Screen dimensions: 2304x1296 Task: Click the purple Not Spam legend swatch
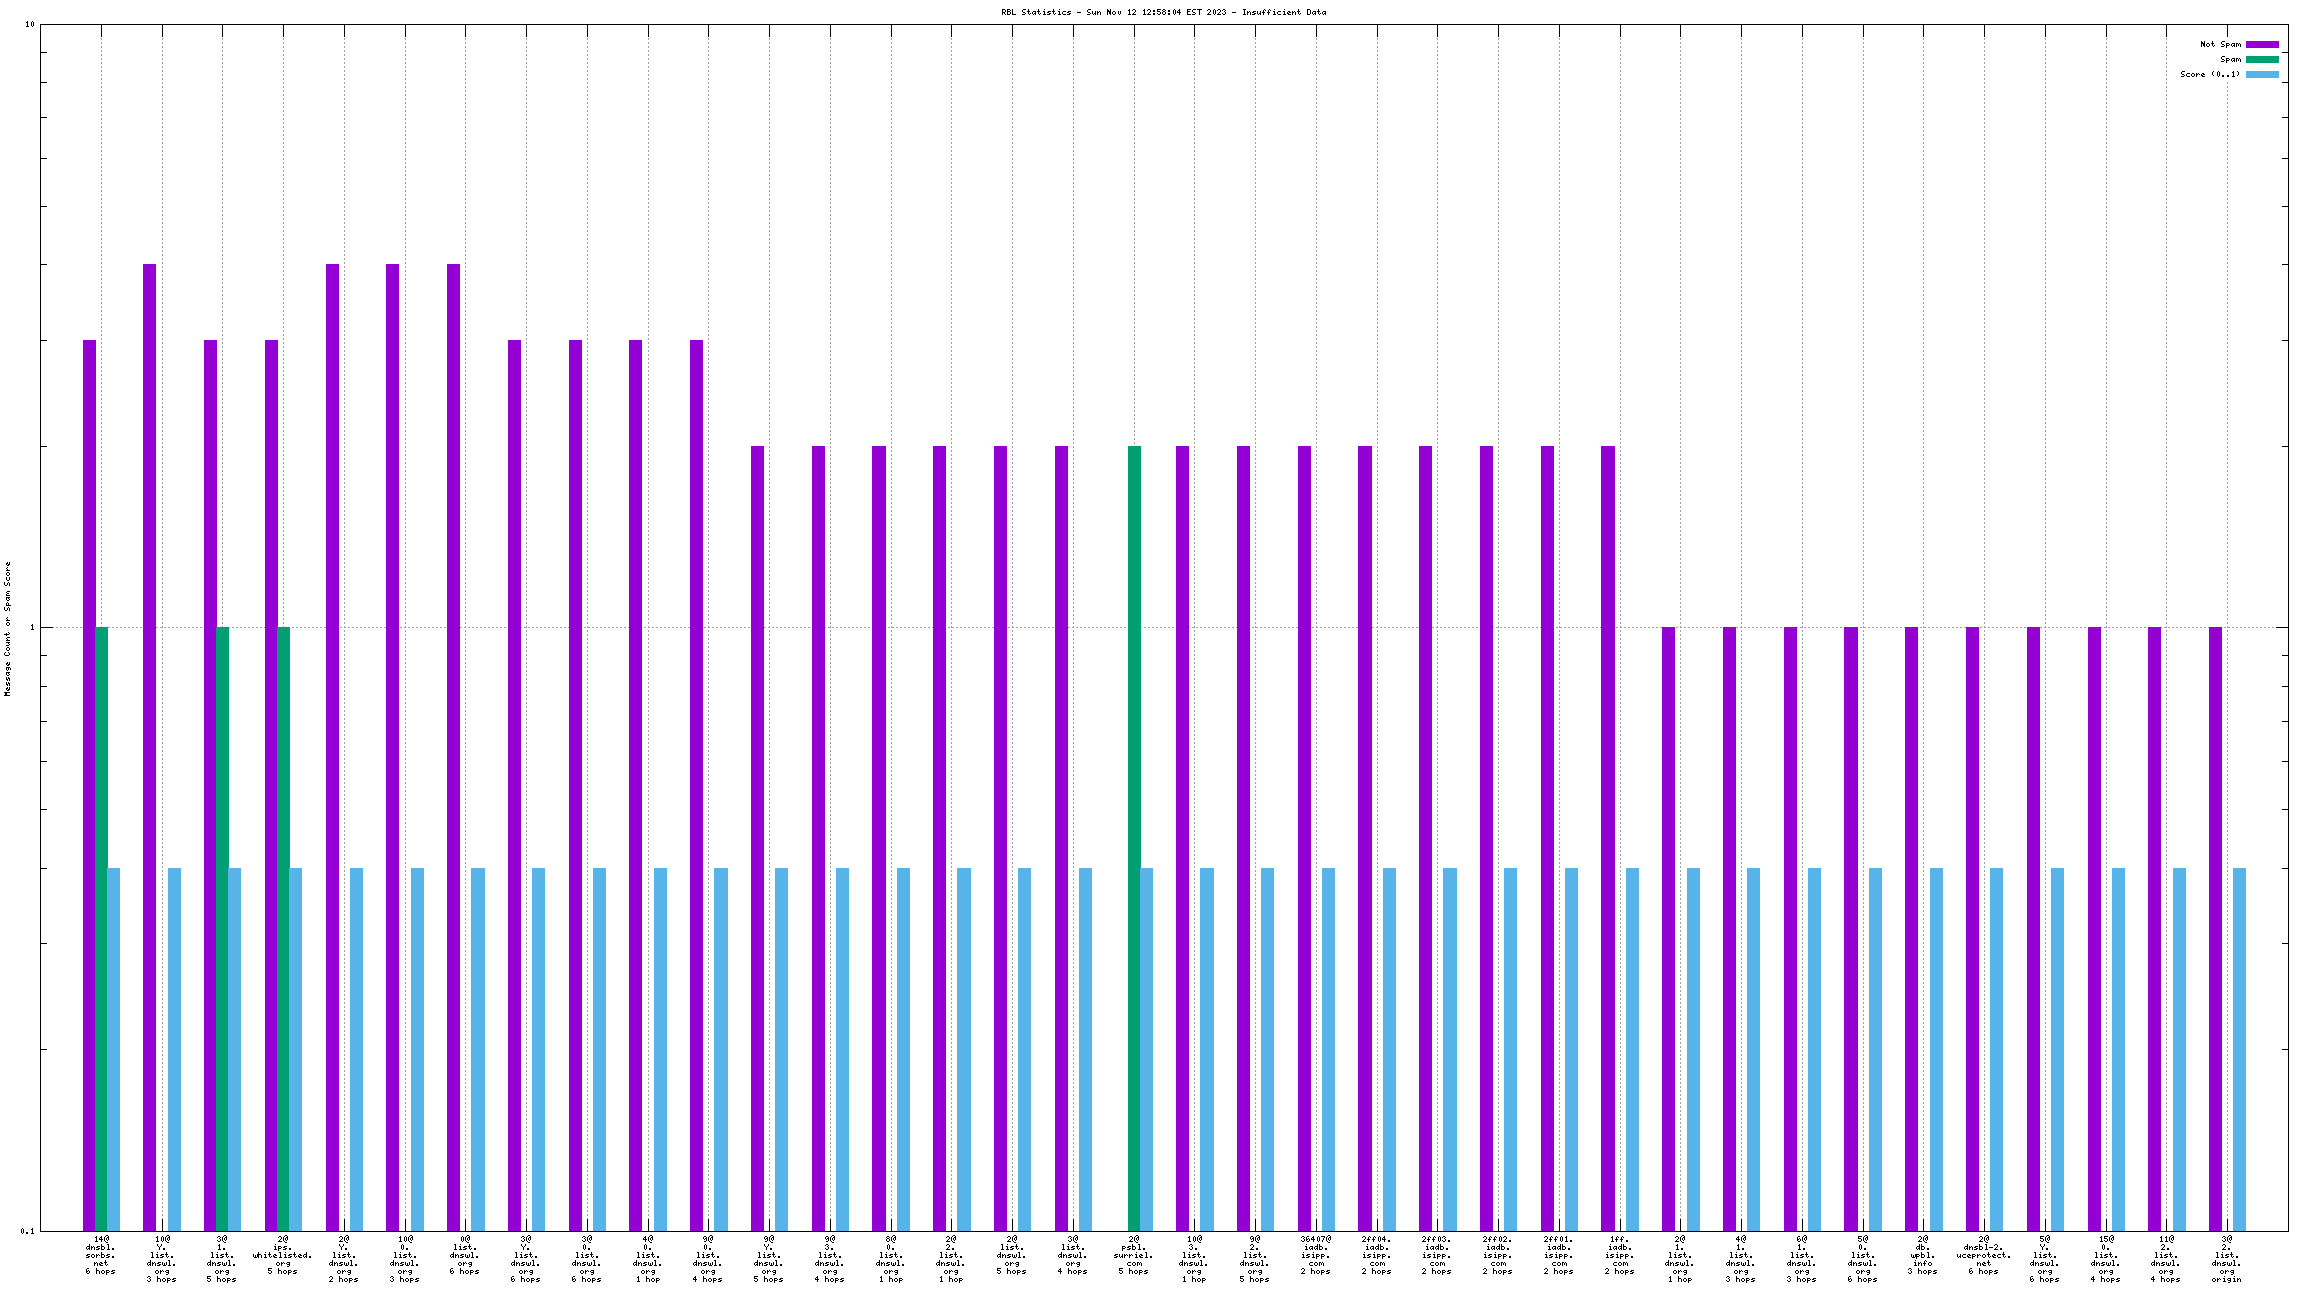click(2262, 44)
